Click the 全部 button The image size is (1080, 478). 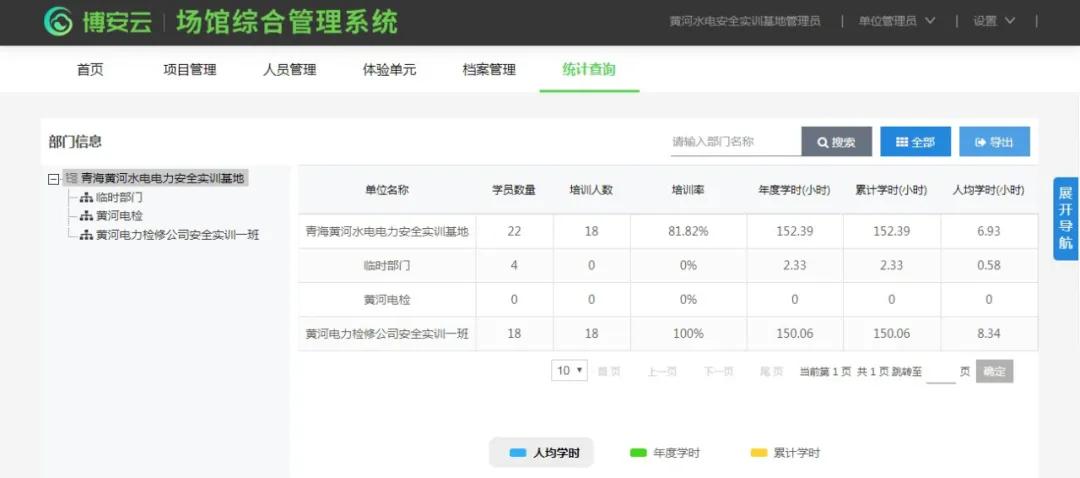[x=915, y=142]
